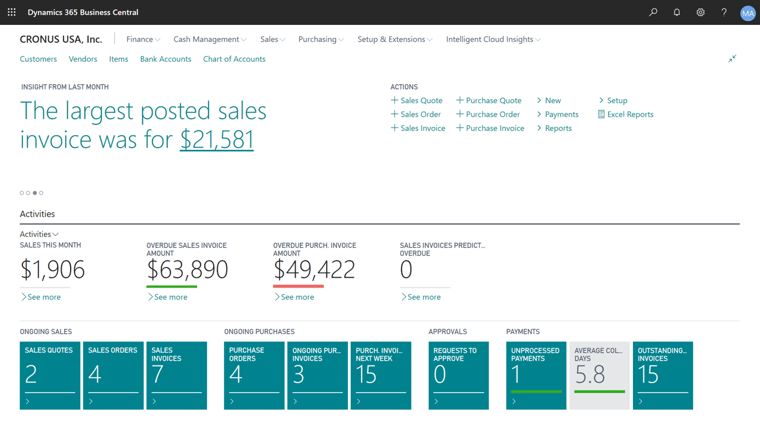Expand the Reports actions group
Image resolution: width=760 pixels, height=427 pixels.
(x=554, y=128)
